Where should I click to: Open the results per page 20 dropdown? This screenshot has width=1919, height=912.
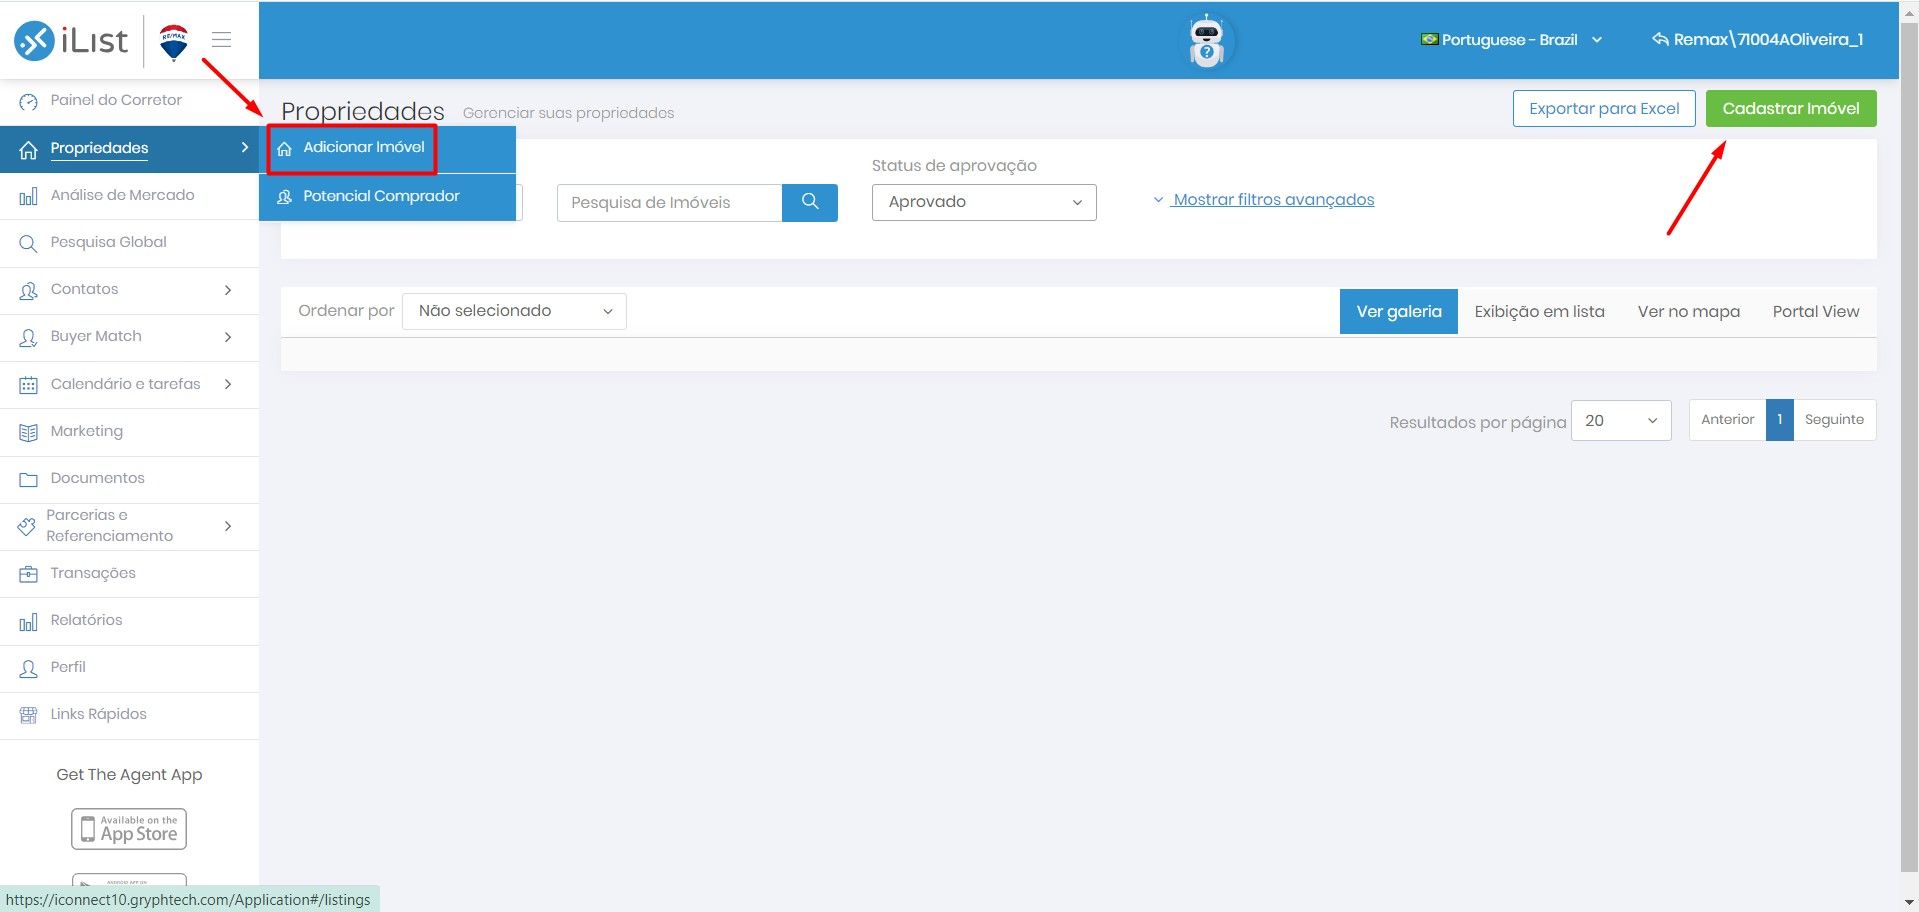pyautogui.click(x=1621, y=420)
